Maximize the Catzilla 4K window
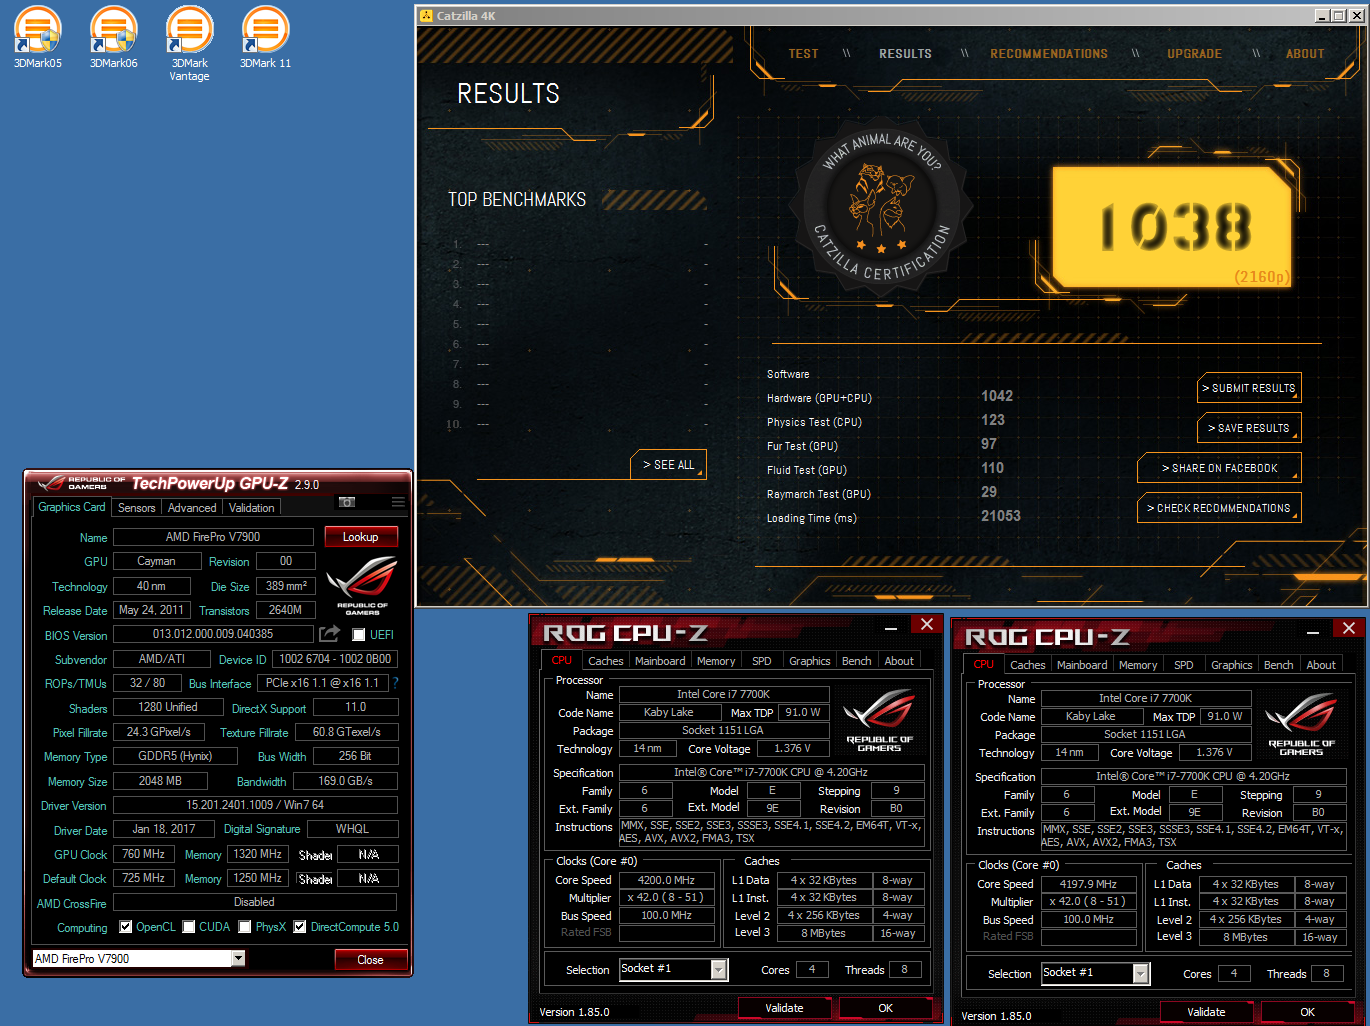The height and width of the screenshot is (1026, 1370). pyautogui.click(x=1338, y=16)
